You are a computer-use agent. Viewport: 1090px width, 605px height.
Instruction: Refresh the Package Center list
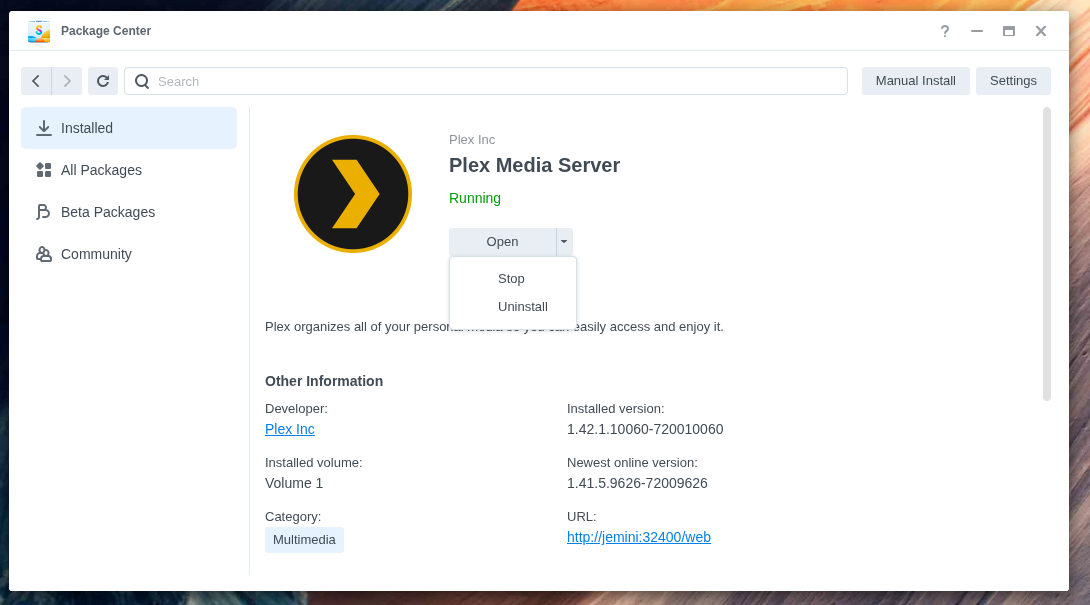tap(103, 81)
